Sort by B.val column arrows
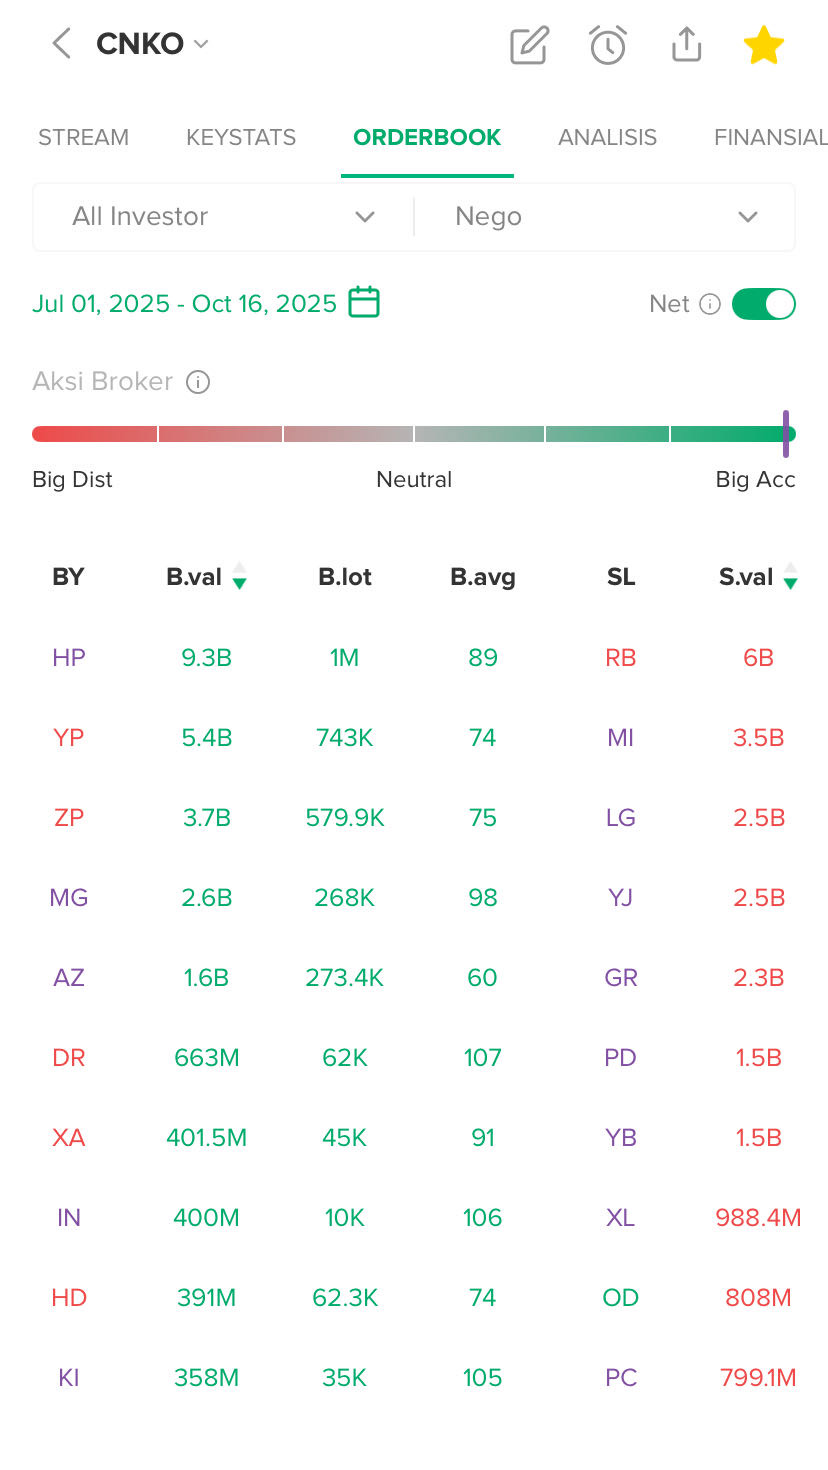This screenshot has height=1470, width=828. tap(239, 576)
